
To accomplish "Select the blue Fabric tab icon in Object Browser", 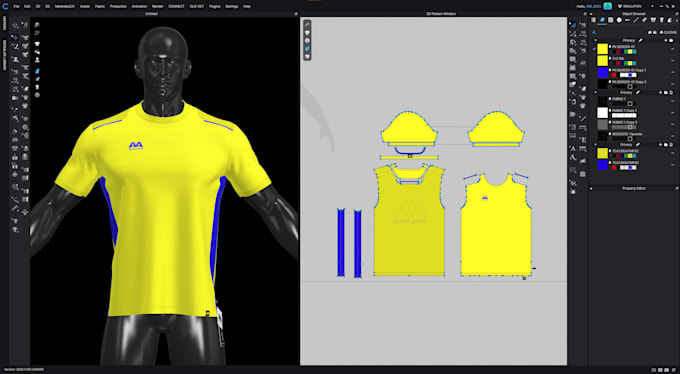I will [x=602, y=20].
